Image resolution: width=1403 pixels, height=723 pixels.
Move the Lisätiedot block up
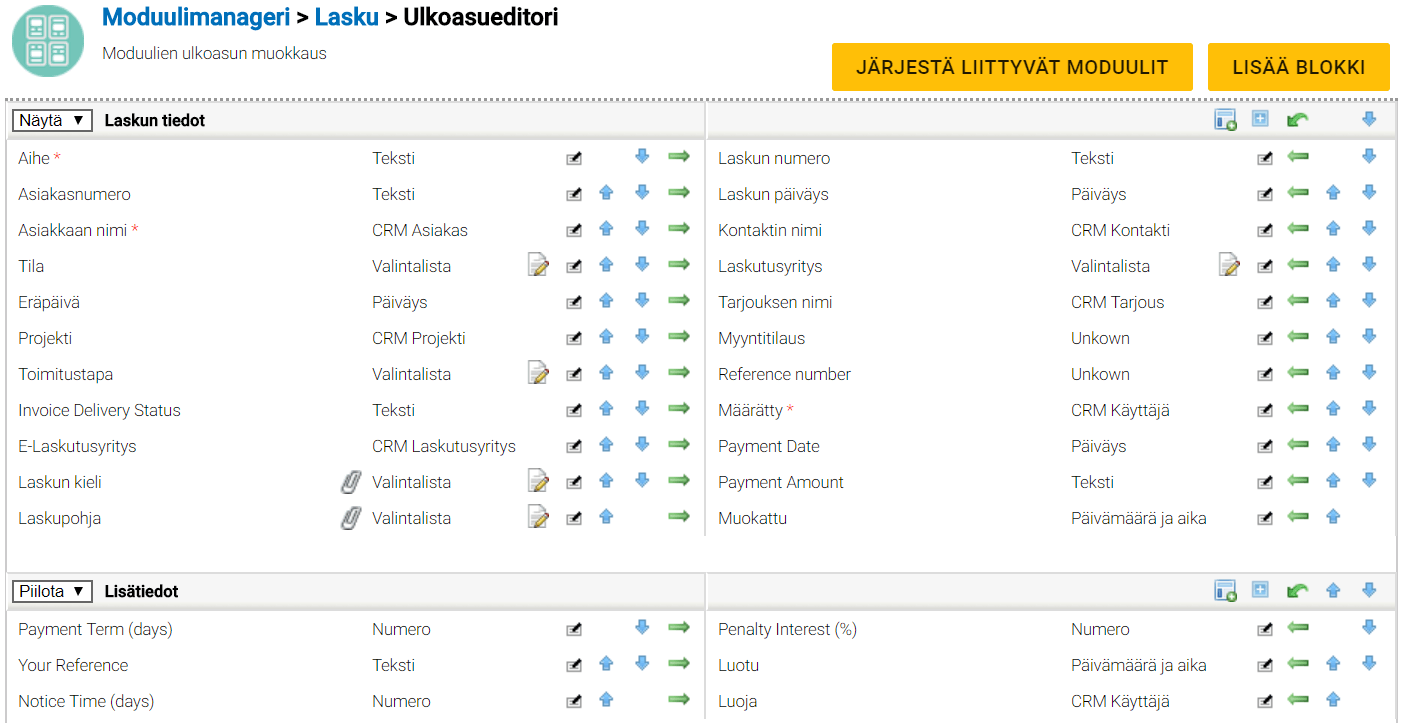pos(1333,591)
